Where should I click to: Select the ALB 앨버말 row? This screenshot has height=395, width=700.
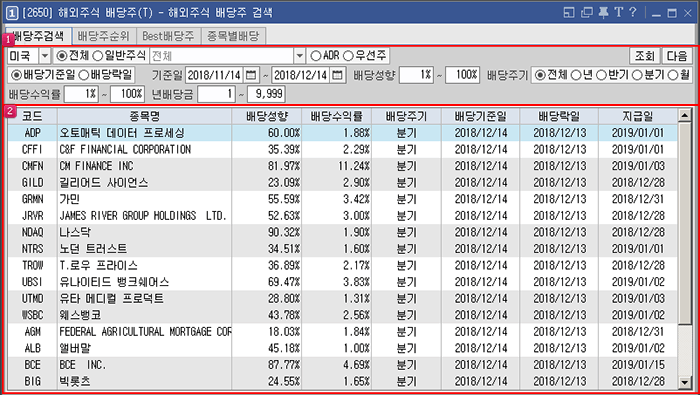point(342,348)
